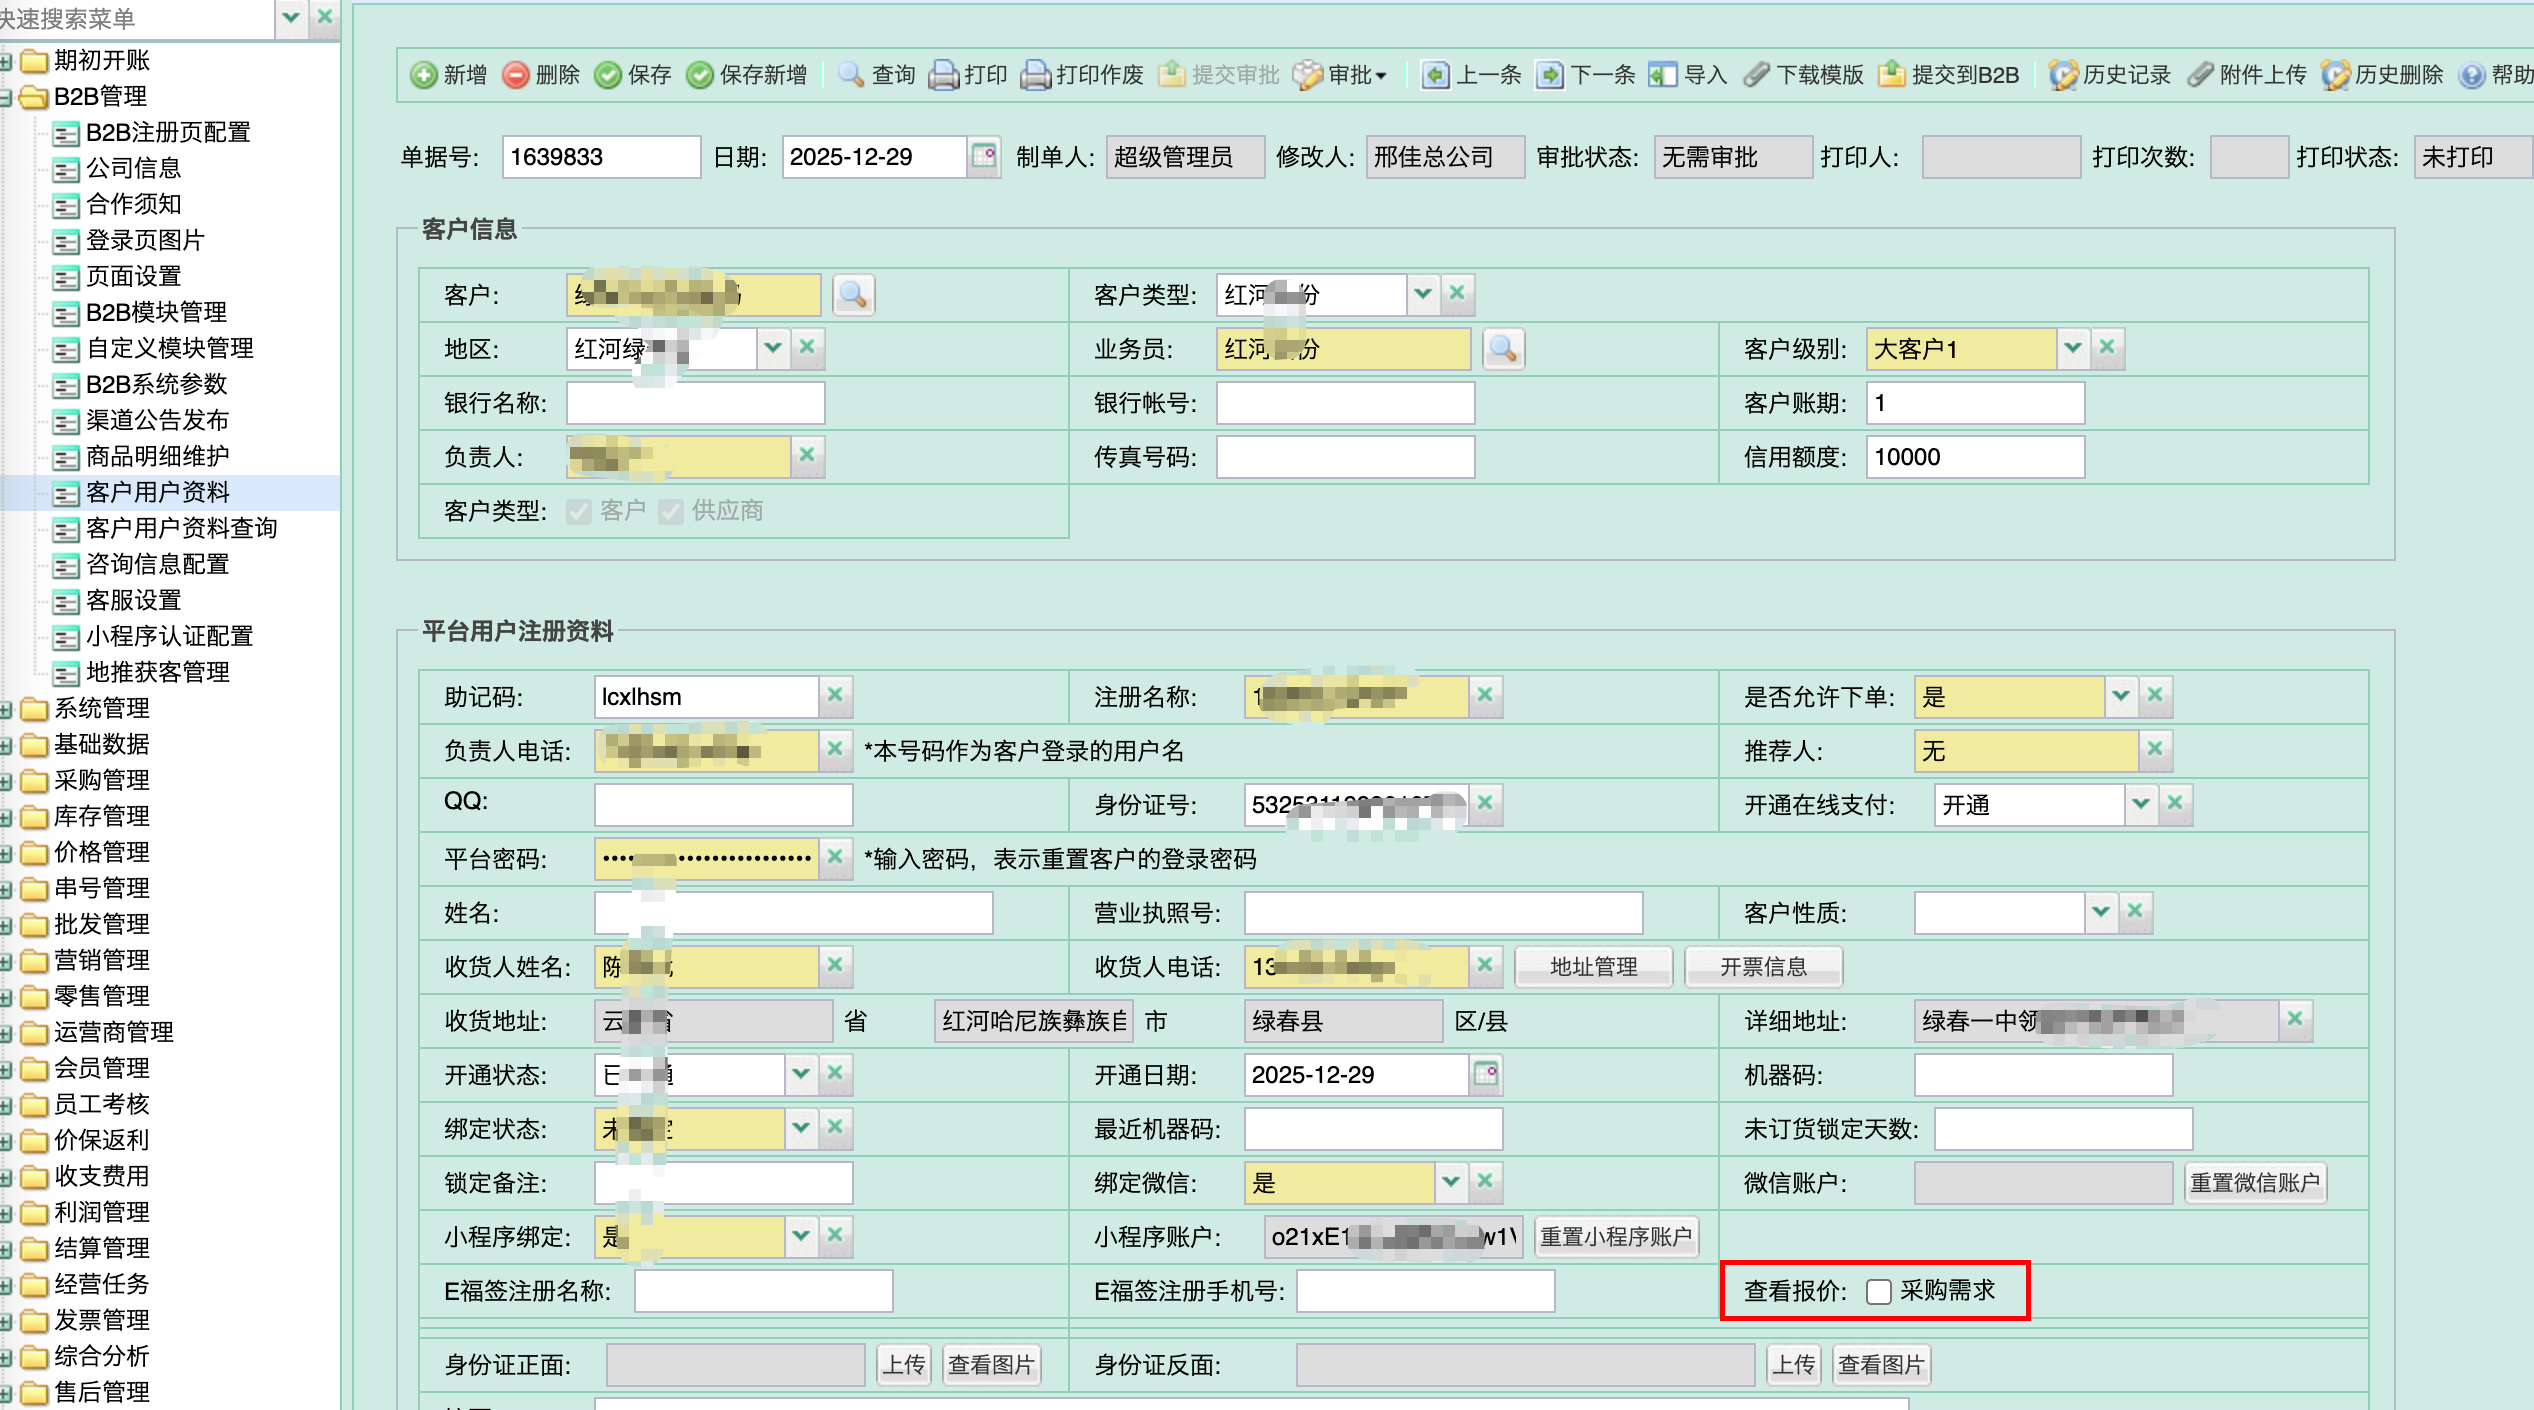The image size is (2534, 1410).
Task: Click the 打印 printer icon
Action: 943,75
